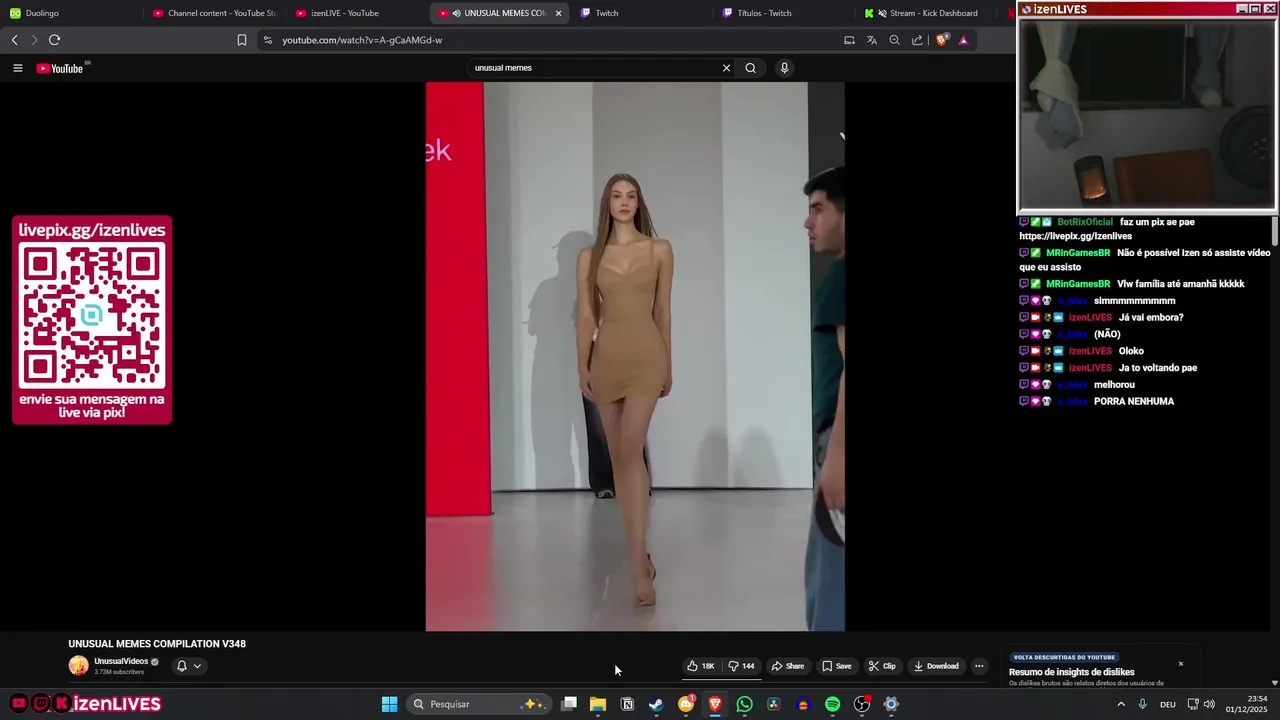Select chat message 'PORRA NENHUMA'
The width and height of the screenshot is (1280, 720).
[x=1133, y=401]
